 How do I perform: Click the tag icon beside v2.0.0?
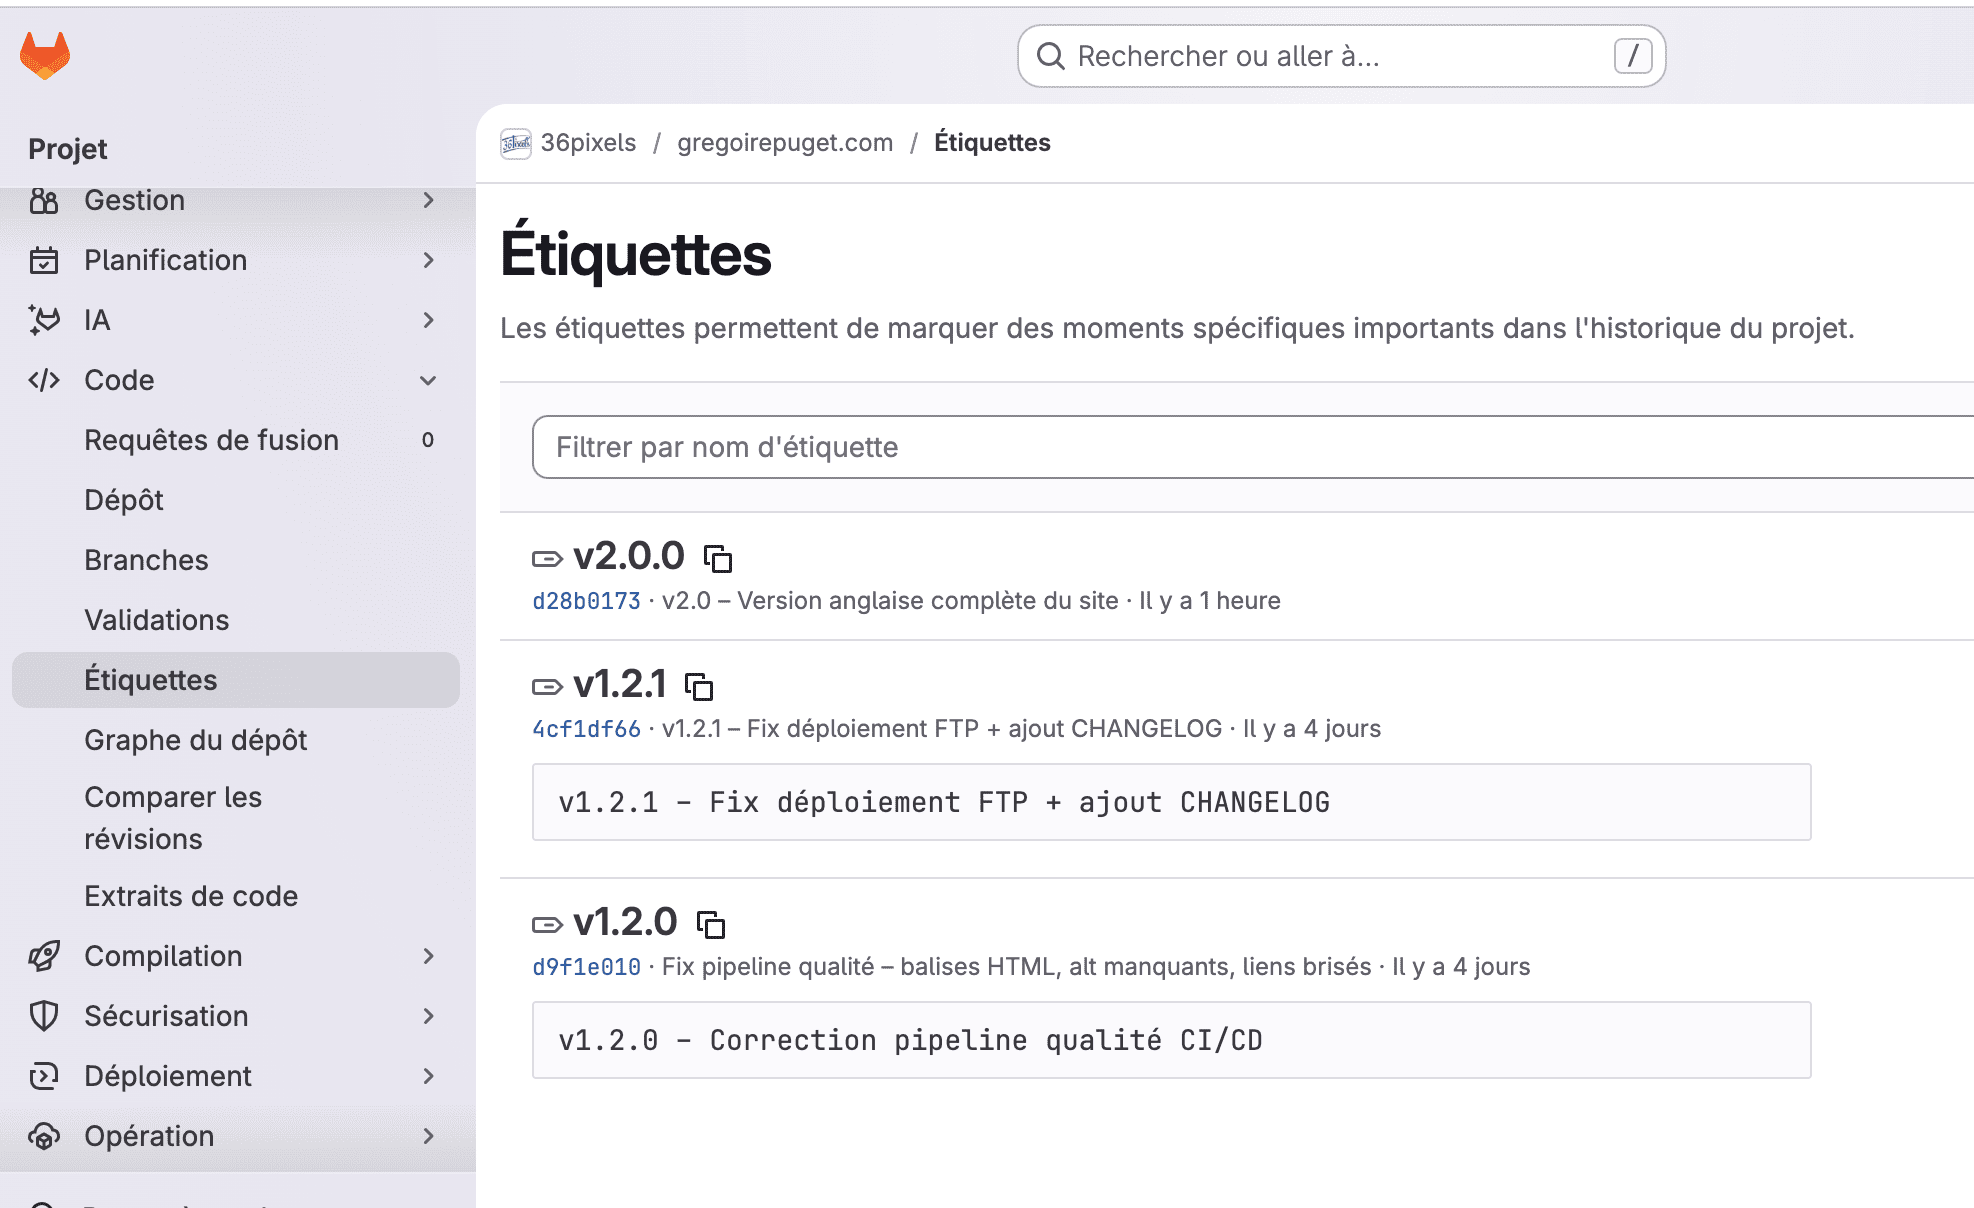pyautogui.click(x=547, y=558)
